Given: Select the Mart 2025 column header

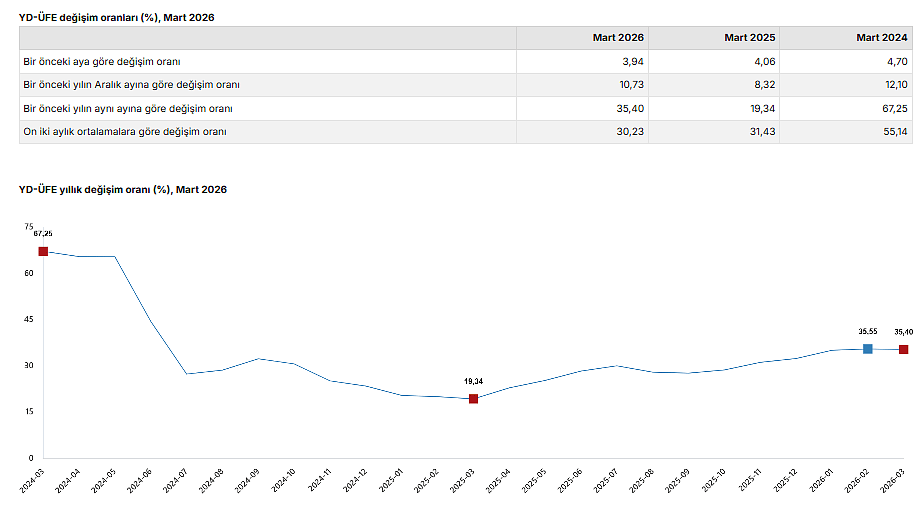Looking at the screenshot, I should pos(750,38).
